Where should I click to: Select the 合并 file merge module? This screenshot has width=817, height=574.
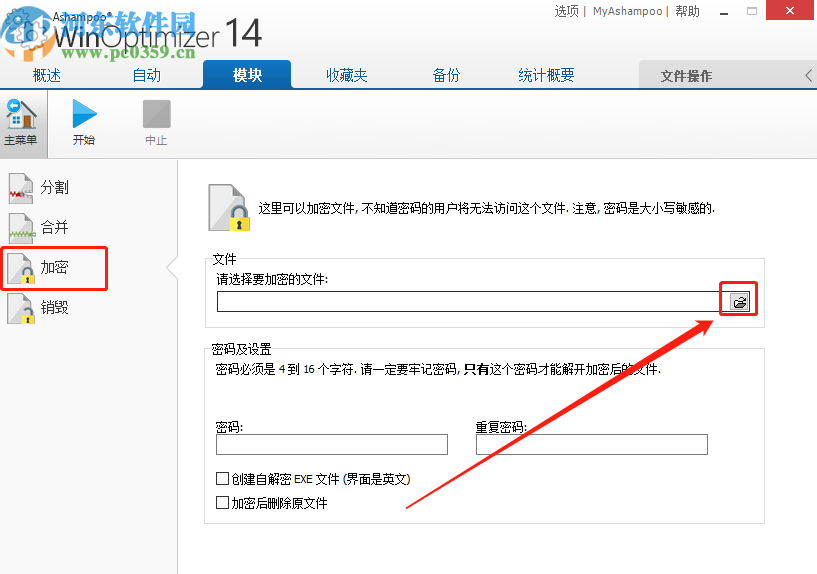tap(39, 228)
